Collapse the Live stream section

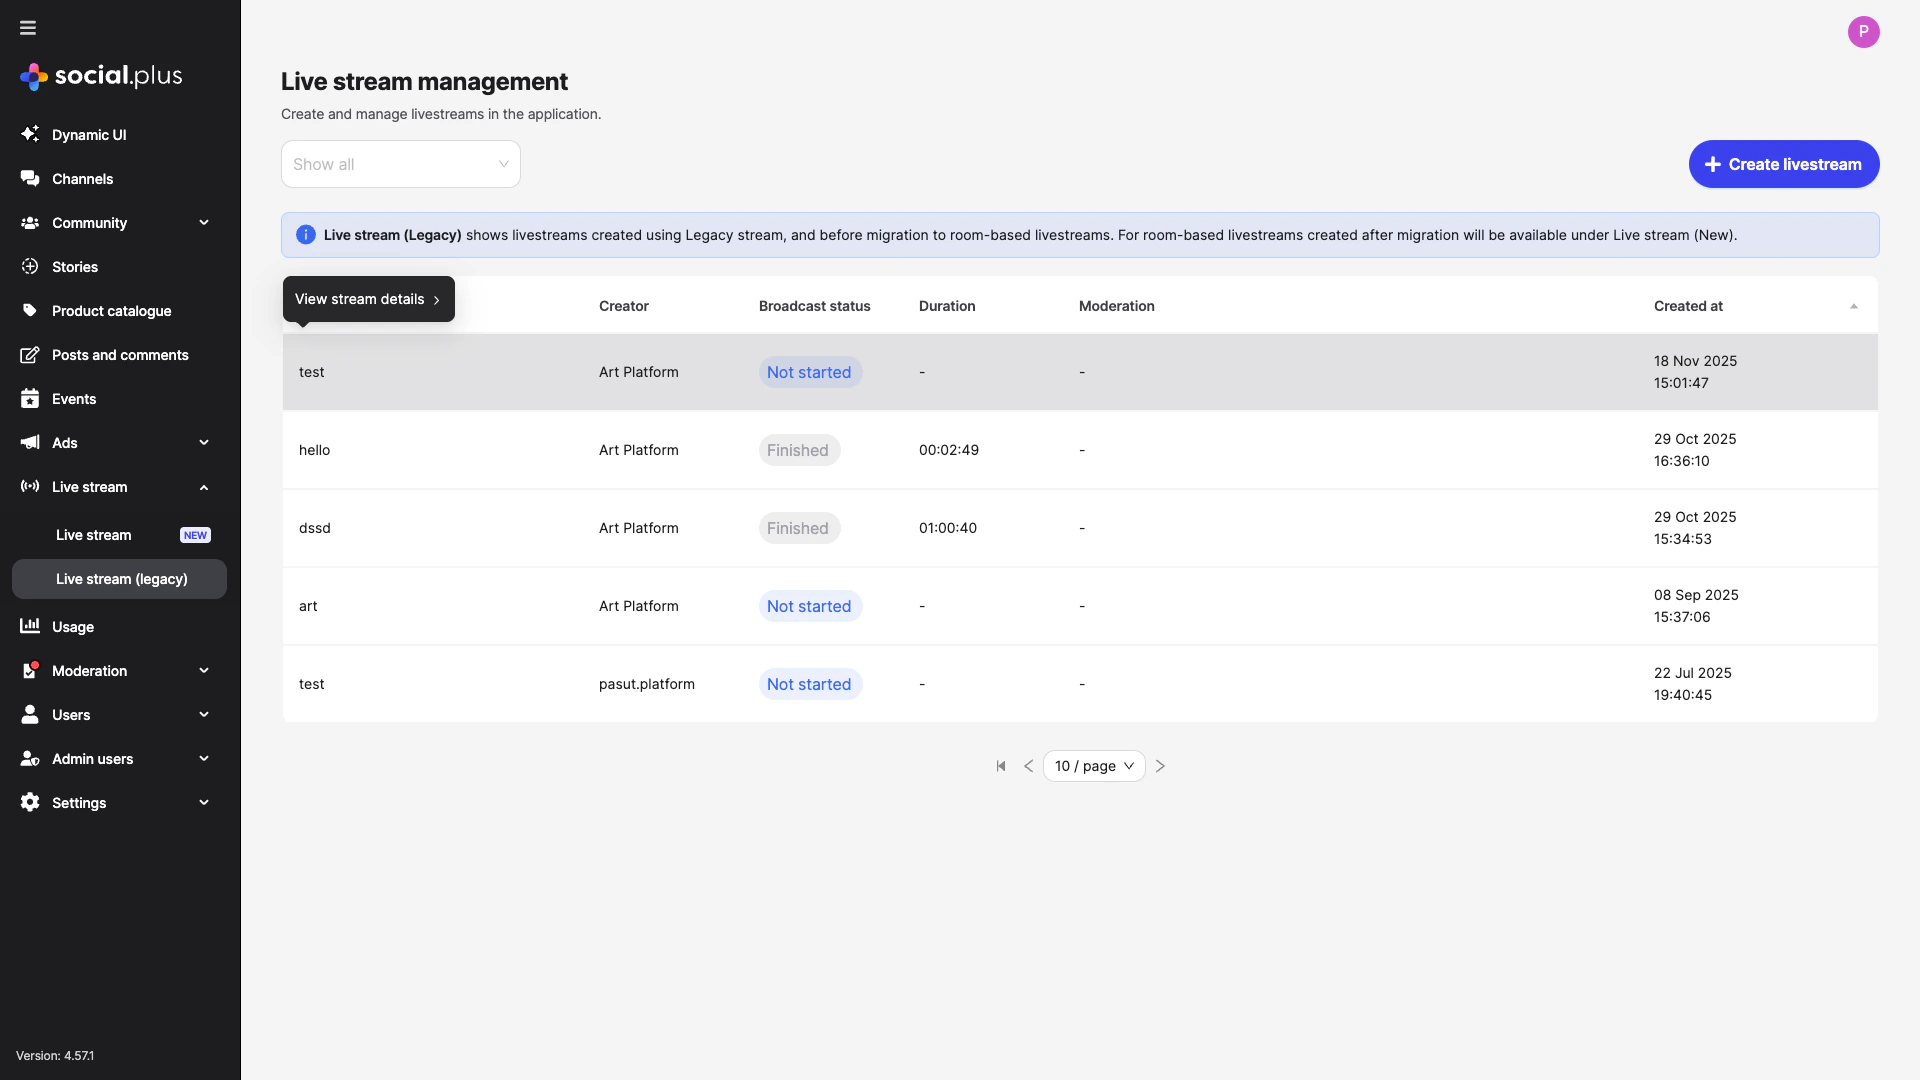click(204, 487)
